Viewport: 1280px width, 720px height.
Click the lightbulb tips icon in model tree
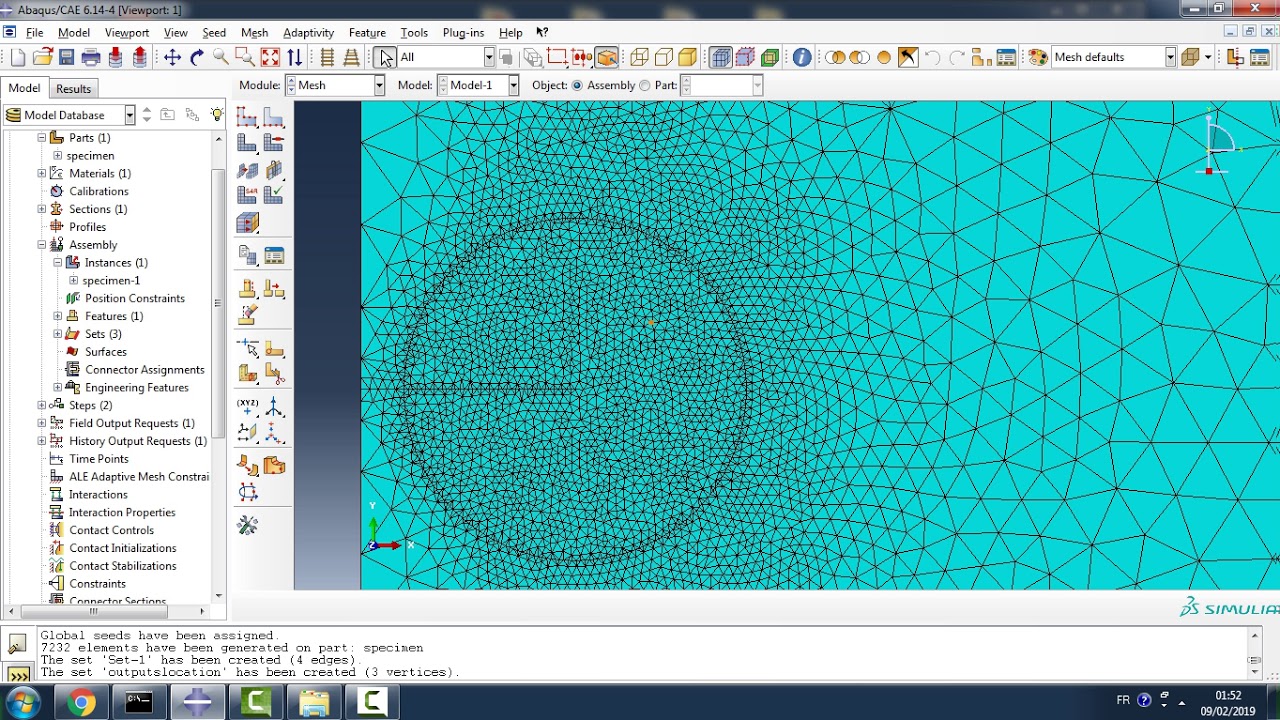pyautogui.click(x=217, y=115)
